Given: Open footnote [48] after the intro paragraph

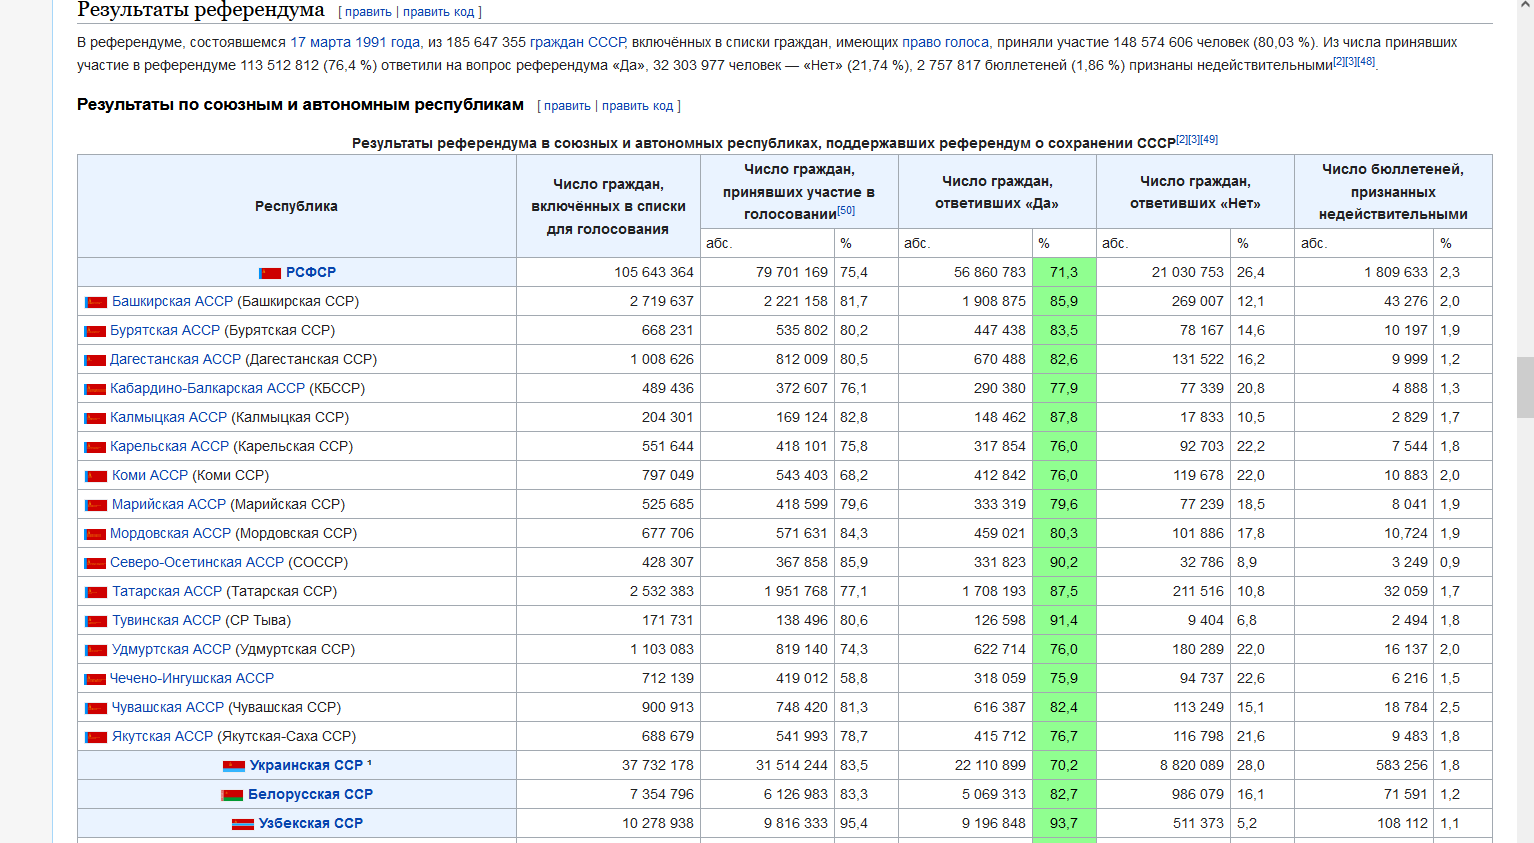Looking at the screenshot, I should (1366, 62).
